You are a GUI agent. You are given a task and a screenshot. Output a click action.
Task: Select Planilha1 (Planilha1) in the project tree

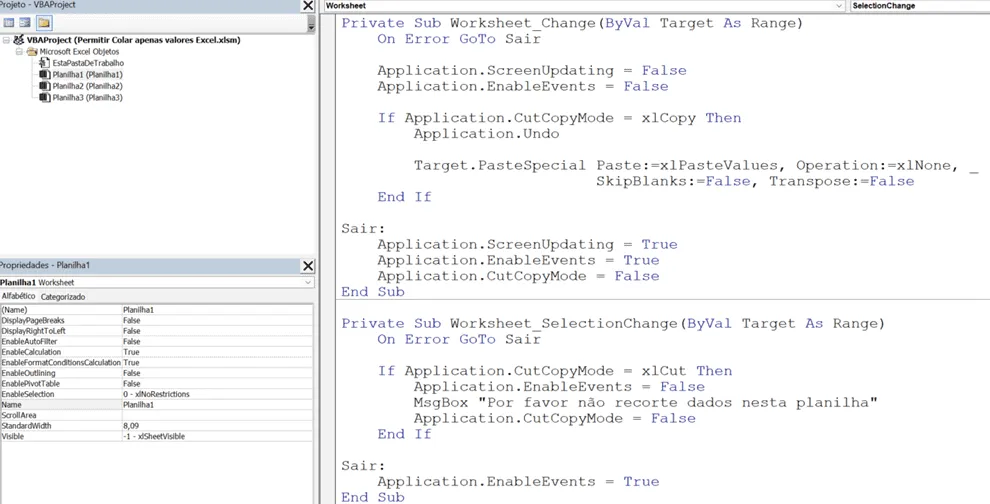point(87,75)
